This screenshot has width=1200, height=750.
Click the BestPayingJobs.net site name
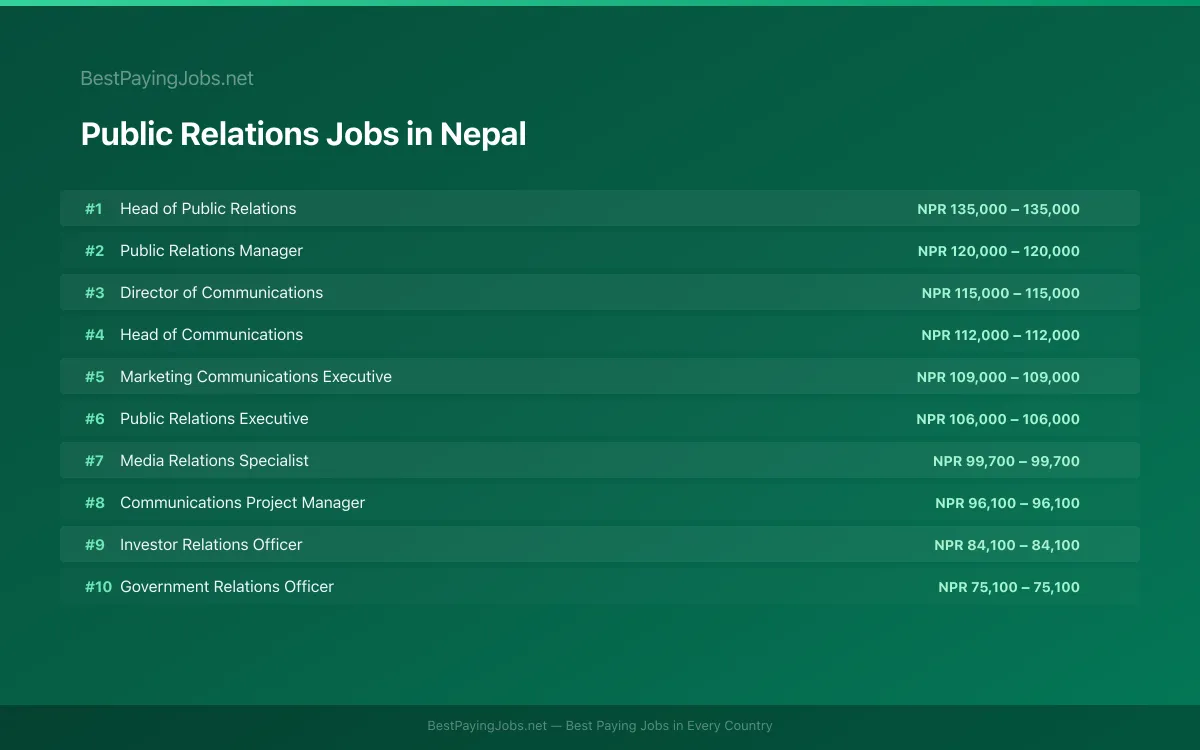tap(167, 78)
